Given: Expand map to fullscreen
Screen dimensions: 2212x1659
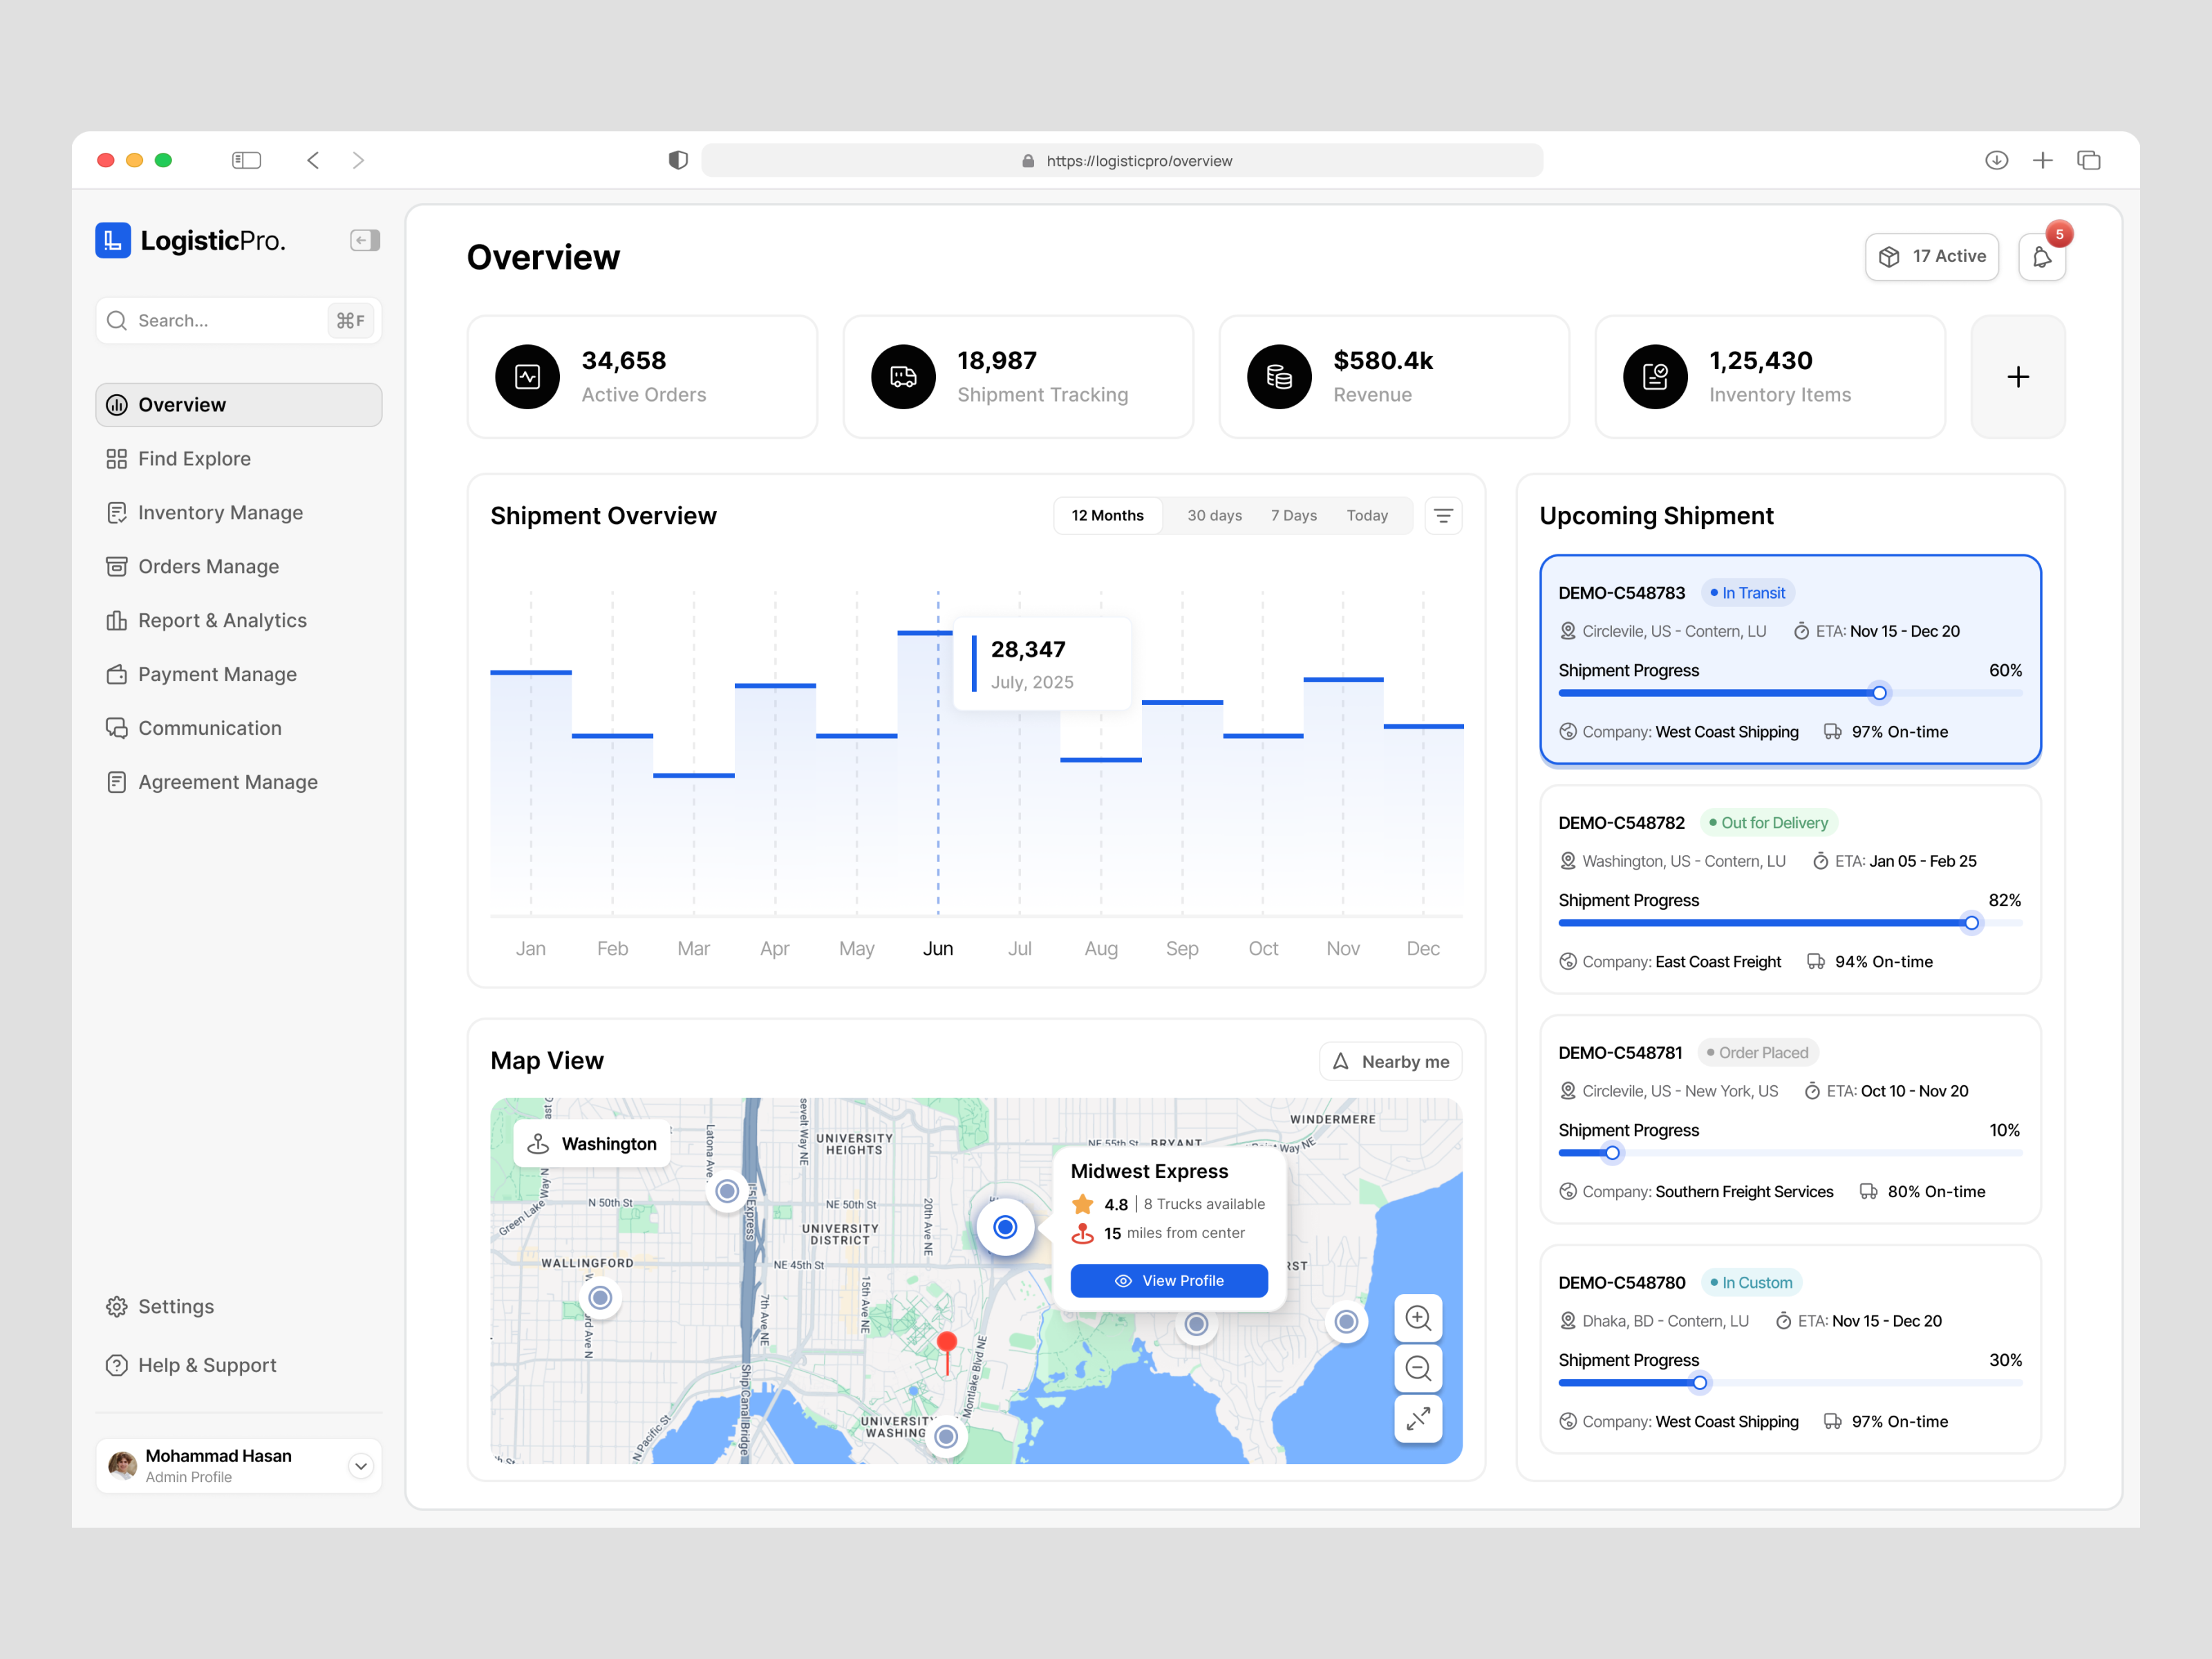Looking at the screenshot, I should (x=1417, y=1418).
